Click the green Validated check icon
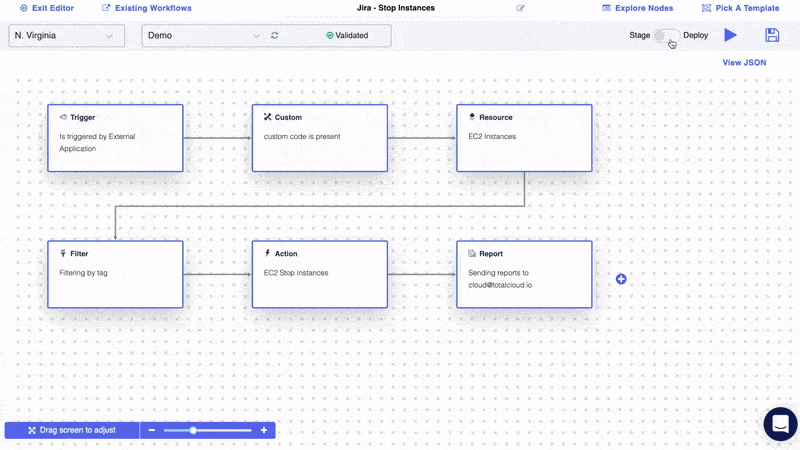 click(x=330, y=35)
